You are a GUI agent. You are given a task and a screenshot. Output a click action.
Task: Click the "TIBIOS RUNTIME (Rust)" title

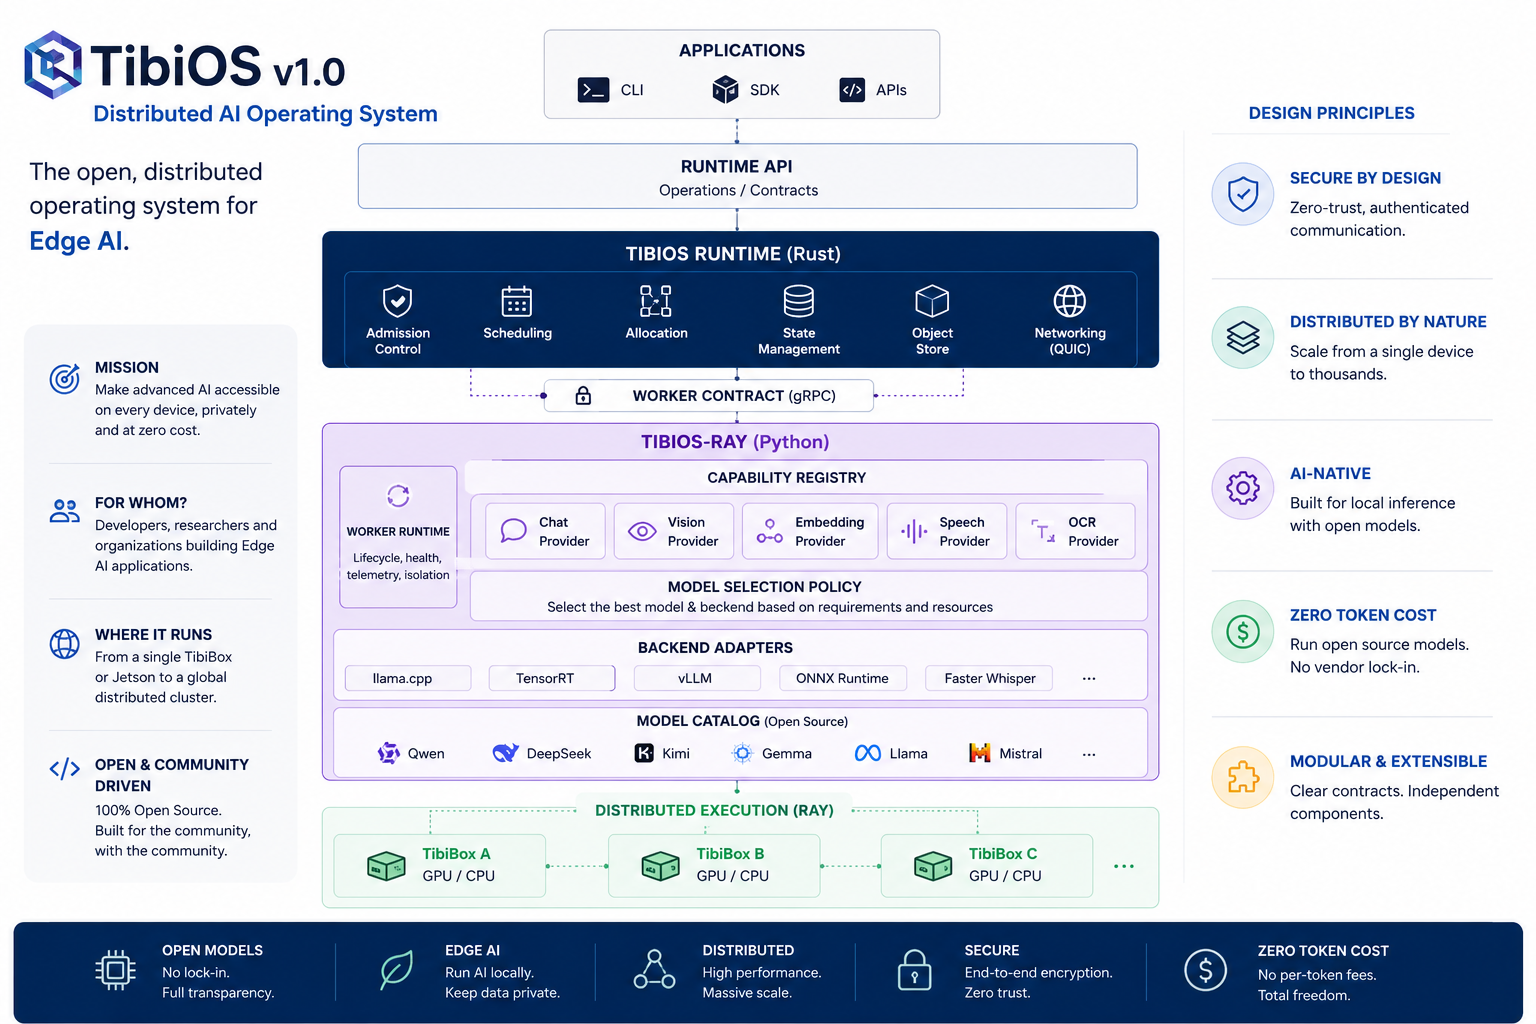[x=733, y=254]
